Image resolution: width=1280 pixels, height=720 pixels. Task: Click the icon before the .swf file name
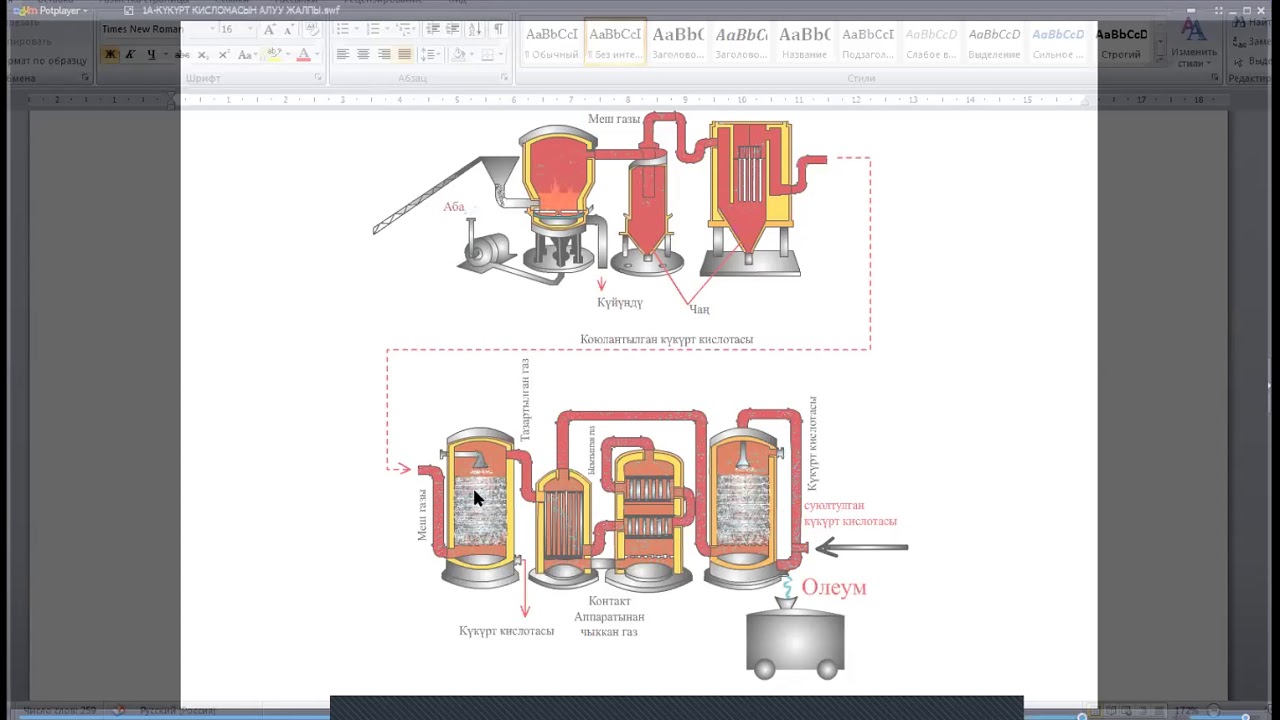point(128,10)
